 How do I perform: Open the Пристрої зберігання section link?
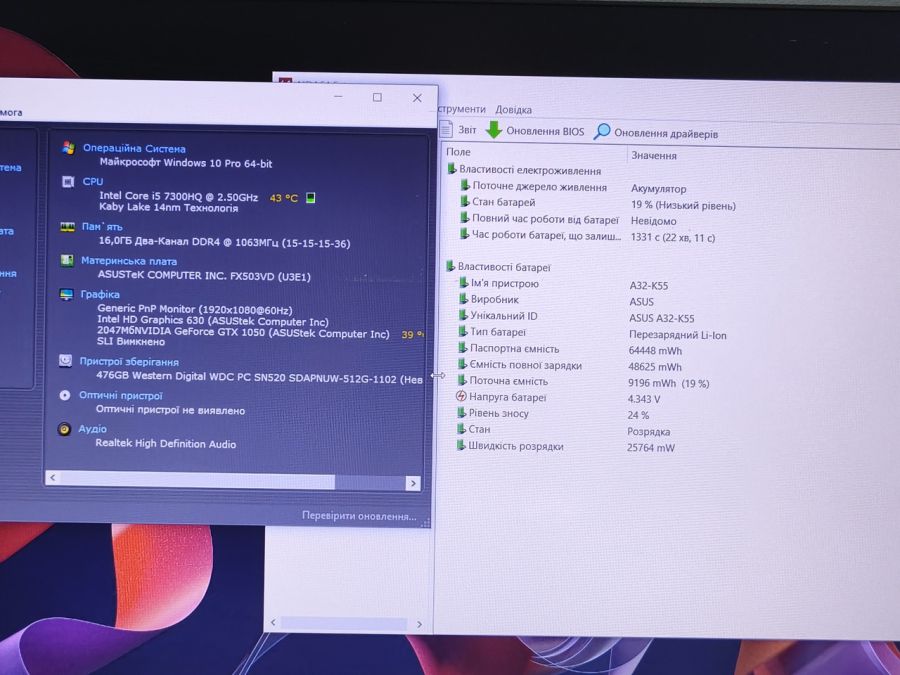[x=129, y=362]
